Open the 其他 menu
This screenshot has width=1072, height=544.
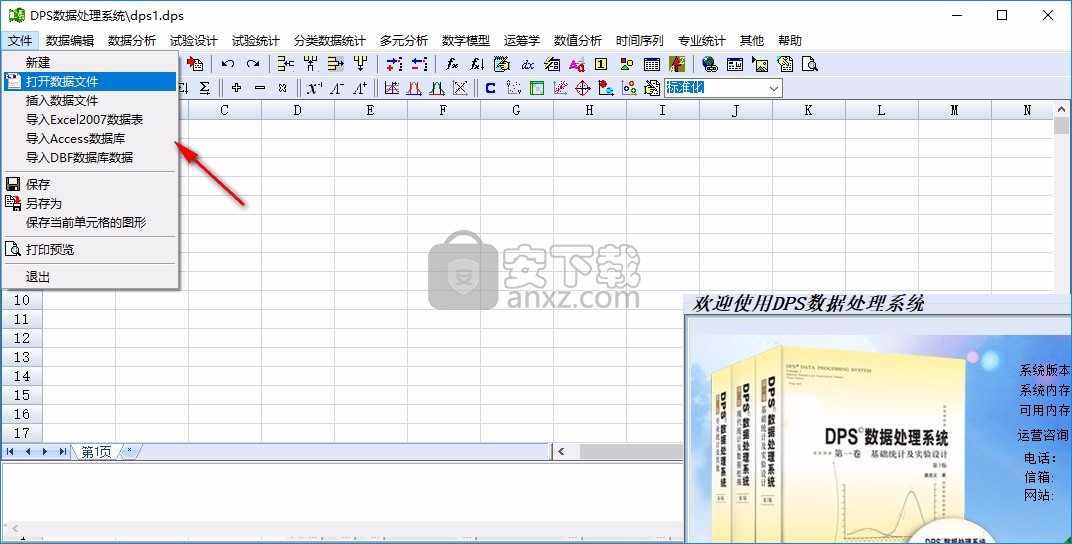pos(751,40)
